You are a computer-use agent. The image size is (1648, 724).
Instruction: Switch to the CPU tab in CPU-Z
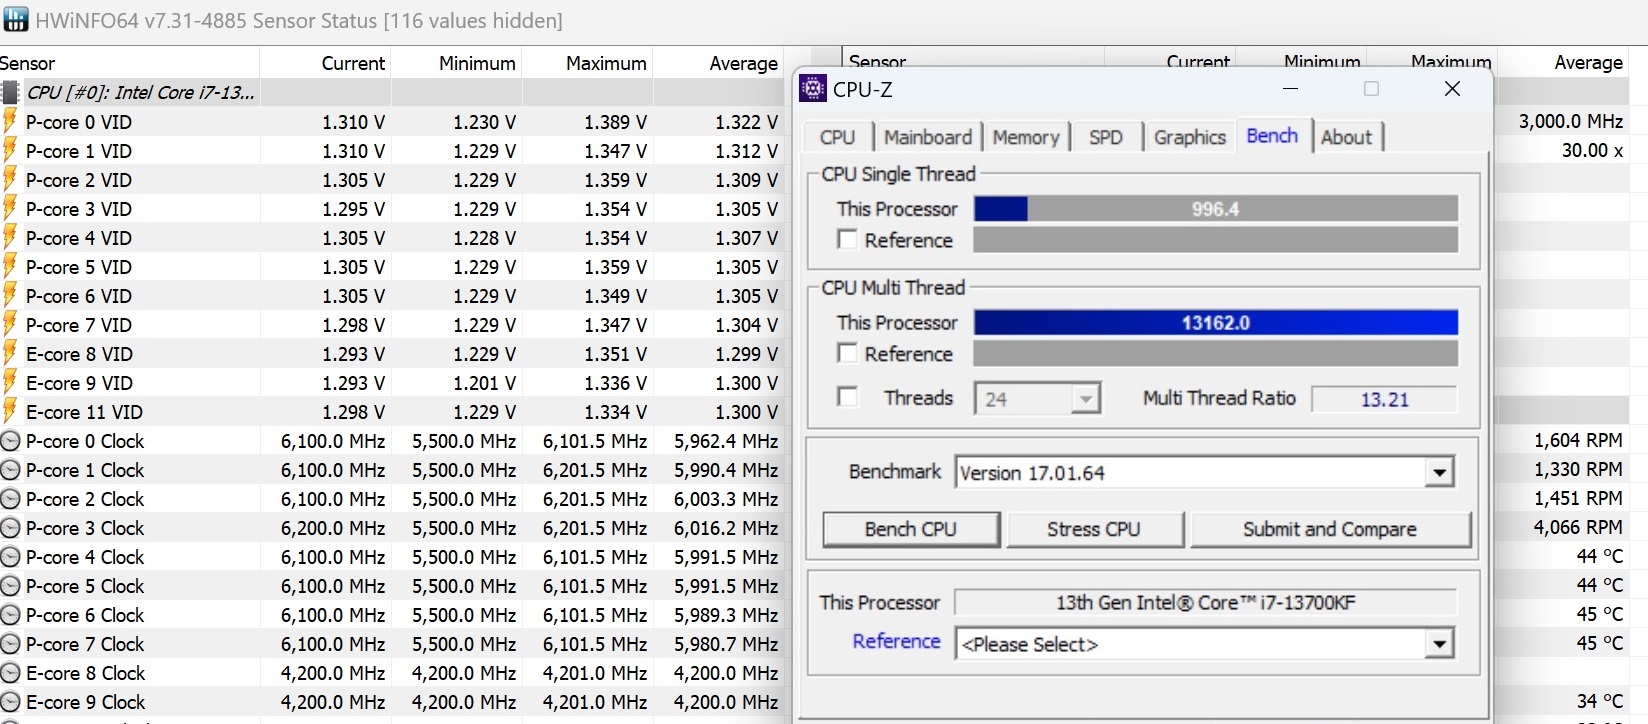(x=838, y=137)
